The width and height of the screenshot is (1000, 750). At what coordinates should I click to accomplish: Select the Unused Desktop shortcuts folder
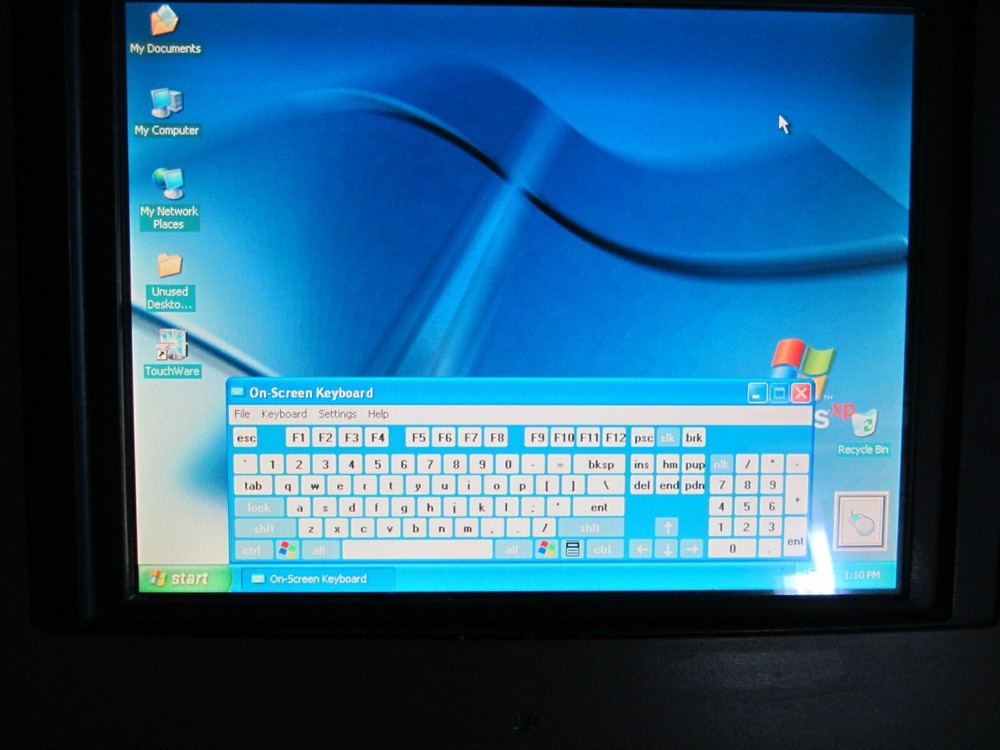[170, 282]
